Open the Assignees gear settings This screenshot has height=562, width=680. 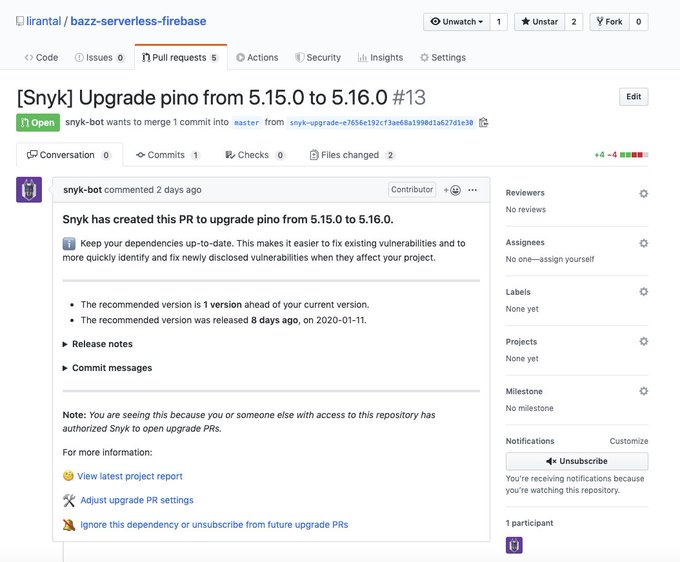644,243
